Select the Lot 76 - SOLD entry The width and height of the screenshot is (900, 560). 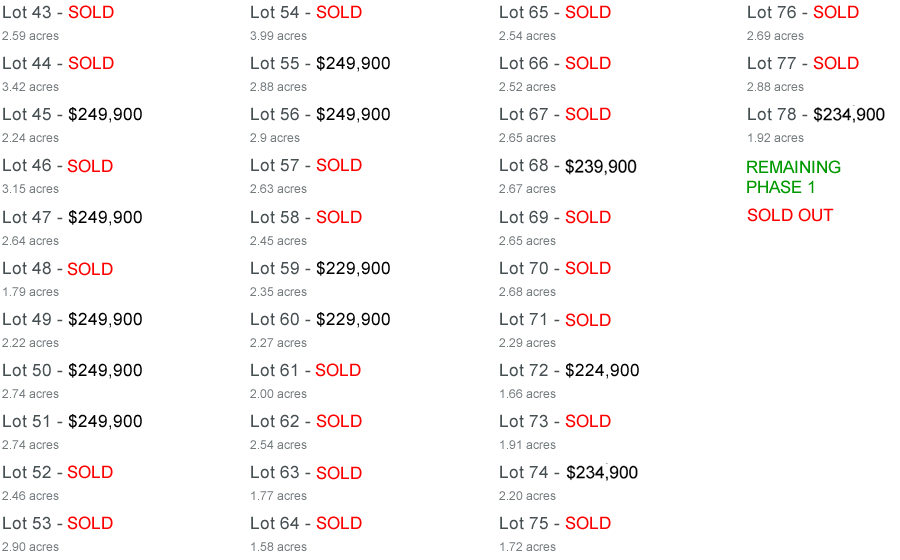click(x=803, y=13)
